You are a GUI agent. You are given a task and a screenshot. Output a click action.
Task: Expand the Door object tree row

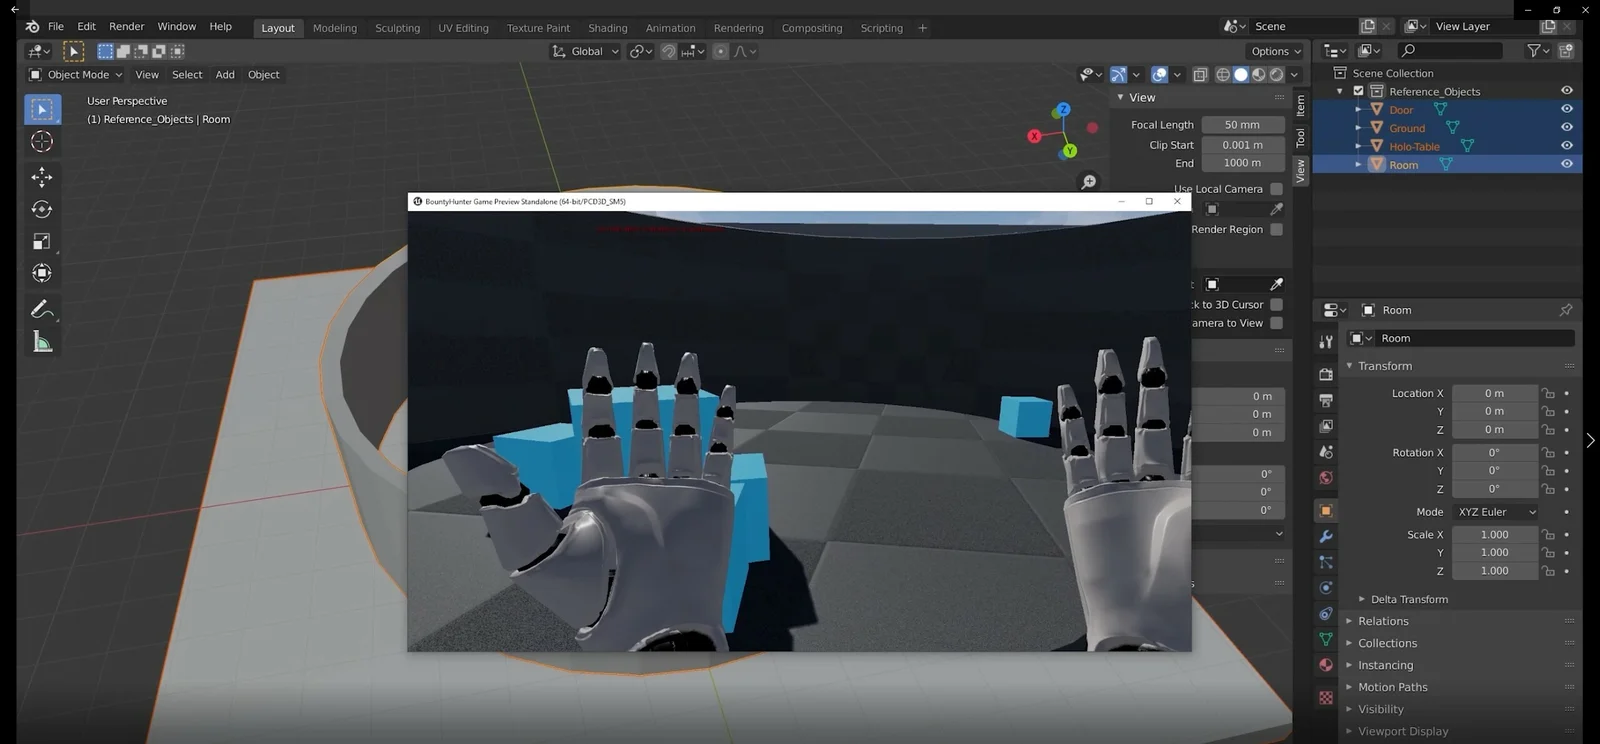(x=1358, y=110)
